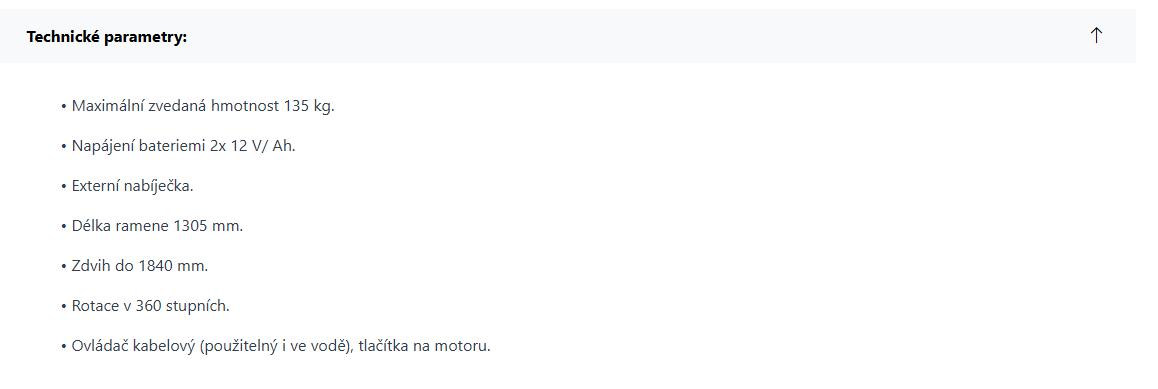Click the "Délka ramene" label

120,226
